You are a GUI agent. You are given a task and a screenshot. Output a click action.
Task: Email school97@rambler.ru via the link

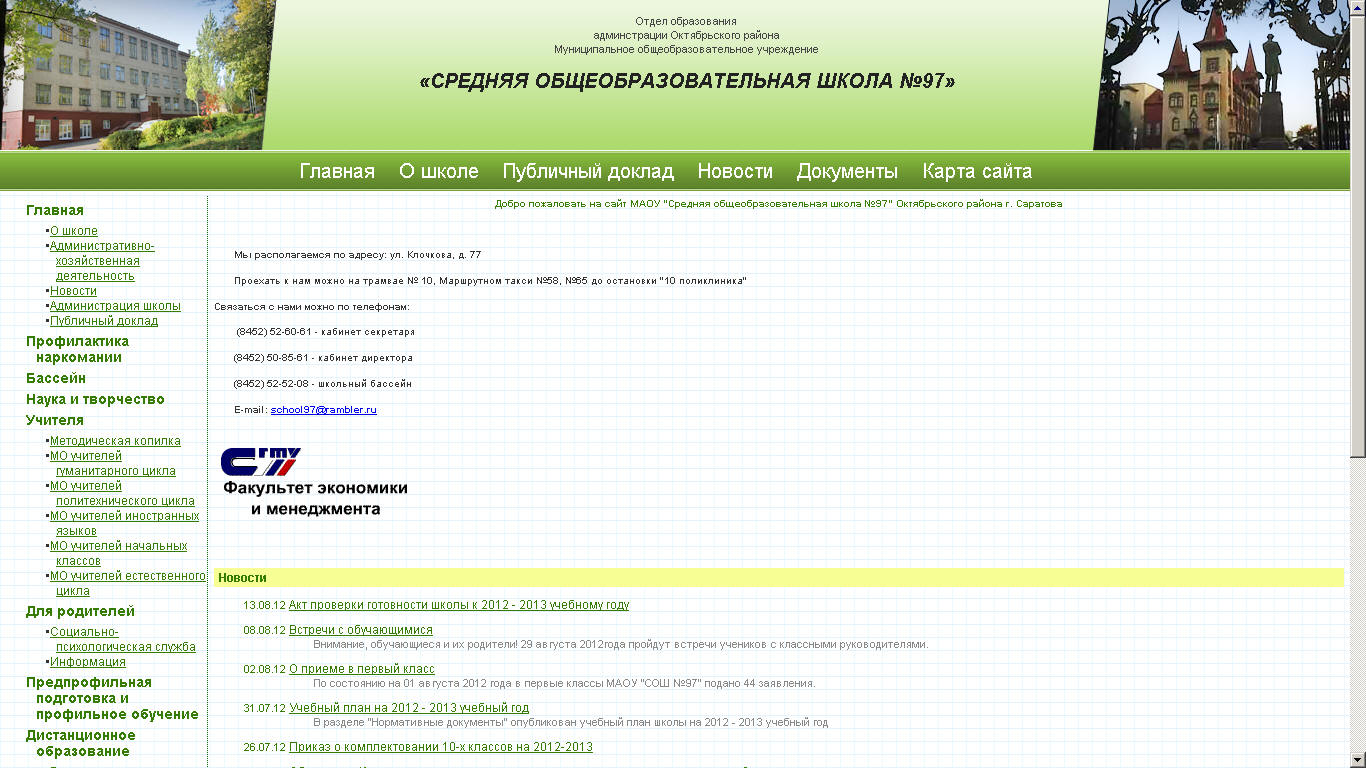click(323, 410)
